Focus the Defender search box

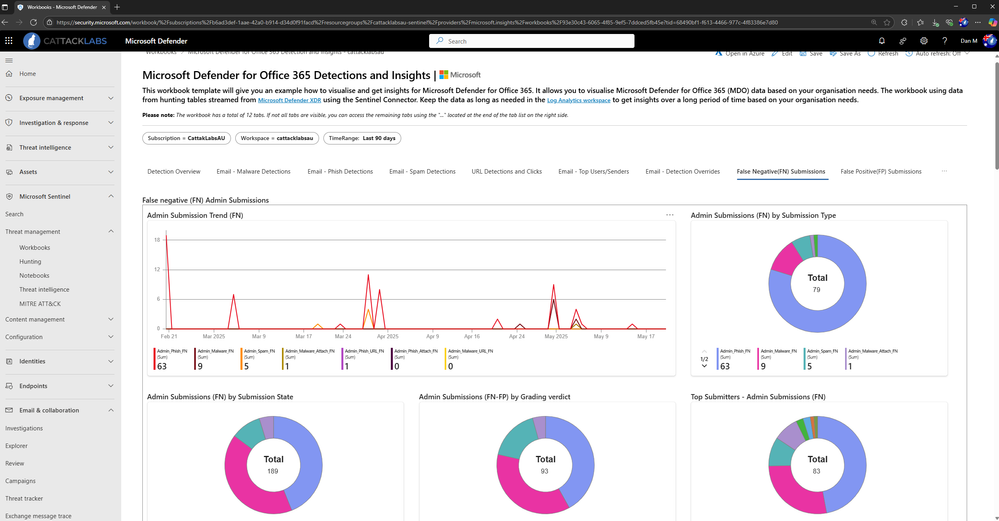(531, 41)
